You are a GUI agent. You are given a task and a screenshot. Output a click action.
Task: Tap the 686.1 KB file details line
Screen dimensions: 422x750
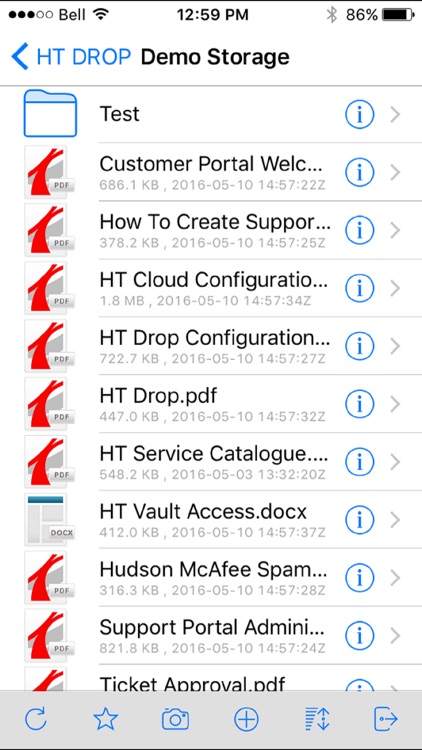pos(212,185)
